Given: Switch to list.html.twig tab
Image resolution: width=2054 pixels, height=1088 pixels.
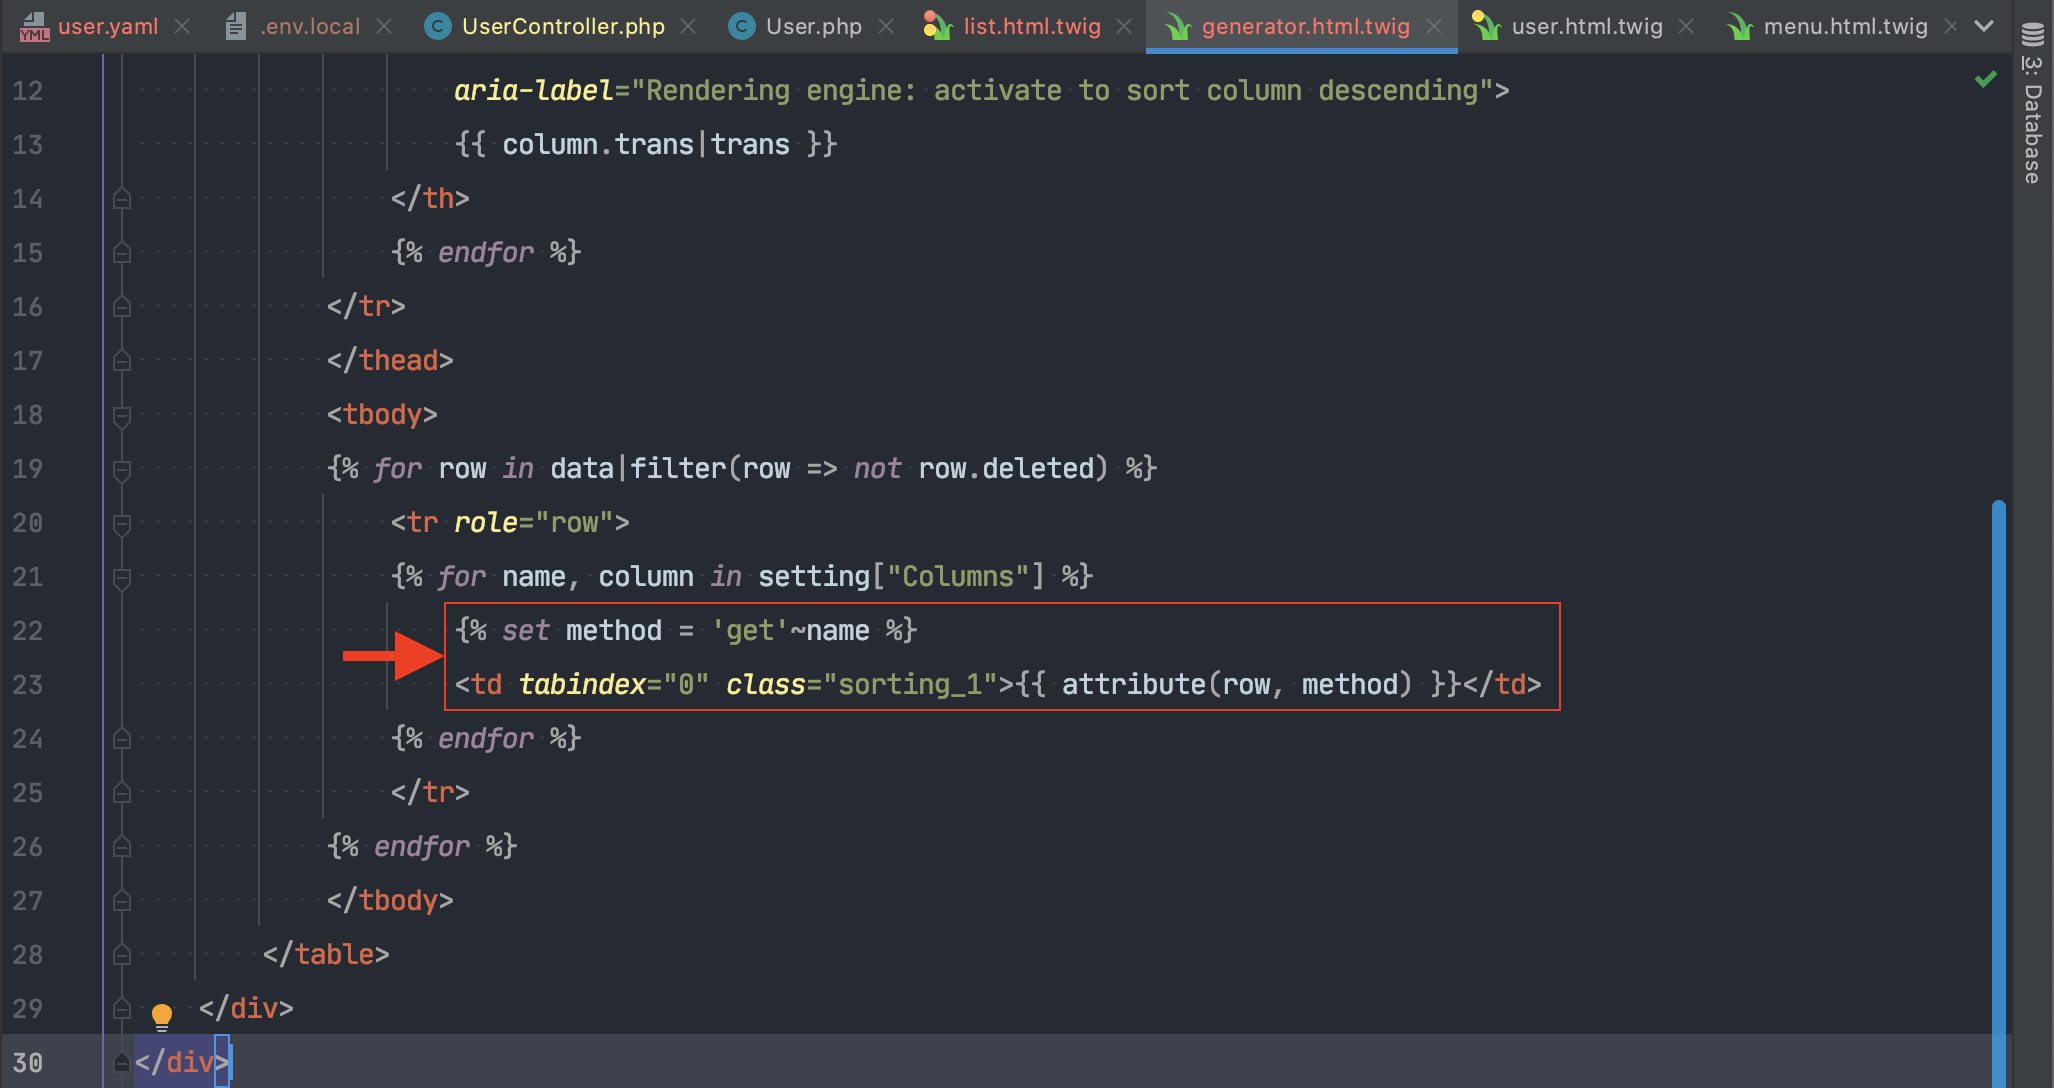Looking at the screenshot, I should click(1032, 27).
